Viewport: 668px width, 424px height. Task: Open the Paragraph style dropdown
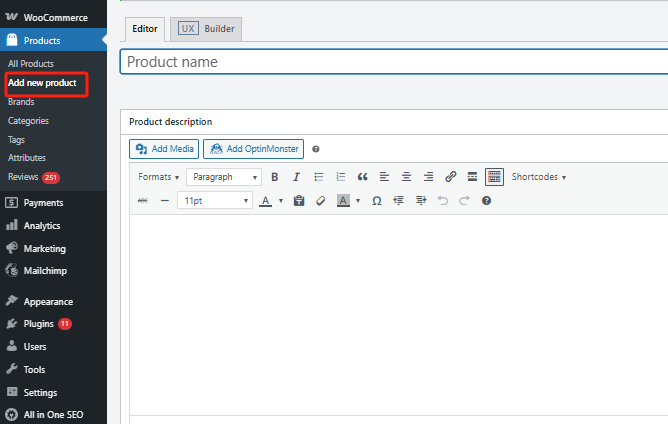tap(224, 177)
